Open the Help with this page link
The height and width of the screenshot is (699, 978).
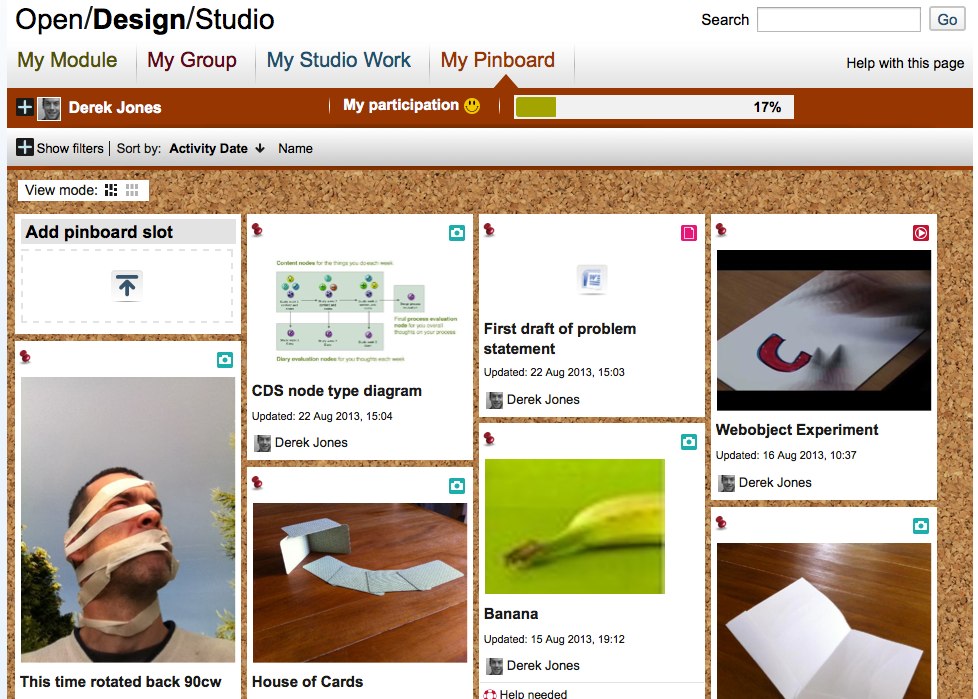905,63
